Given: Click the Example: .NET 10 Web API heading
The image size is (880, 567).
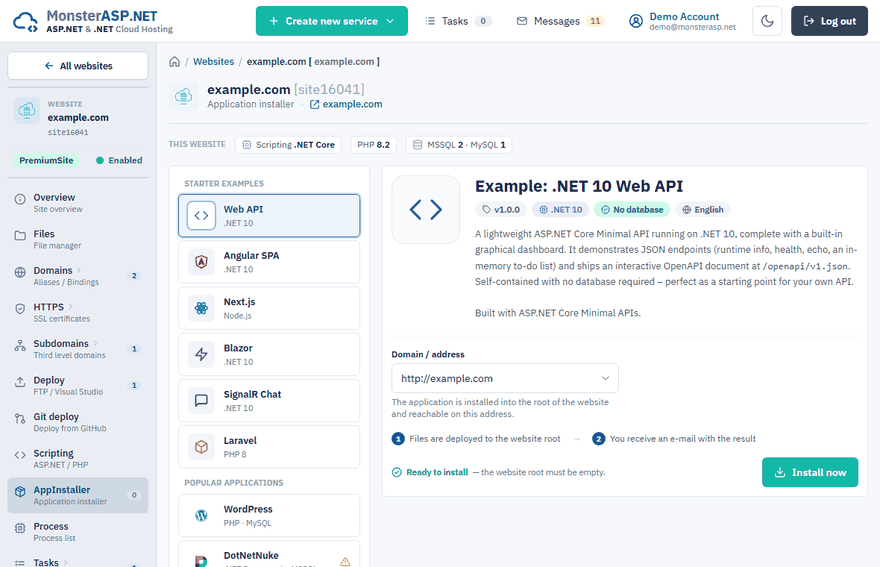Looking at the screenshot, I should [x=579, y=186].
